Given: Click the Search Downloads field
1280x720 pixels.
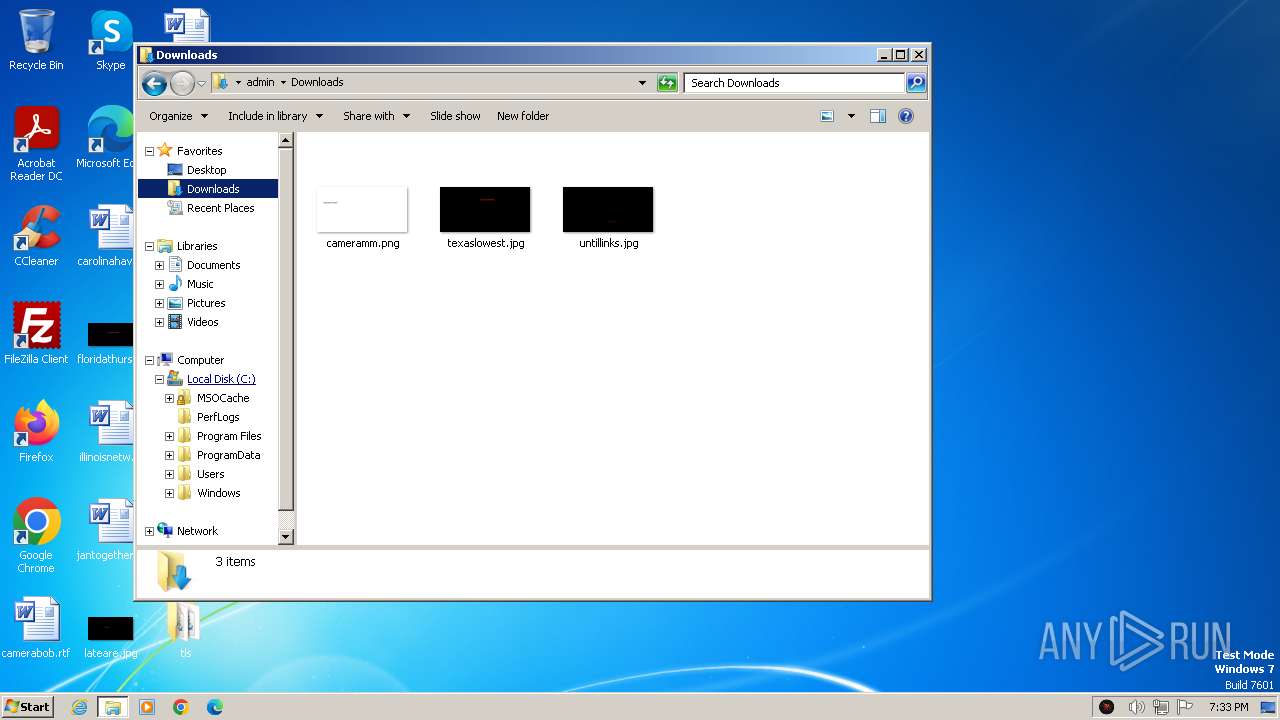Looking at the screenshot, I should click(795, 83).
